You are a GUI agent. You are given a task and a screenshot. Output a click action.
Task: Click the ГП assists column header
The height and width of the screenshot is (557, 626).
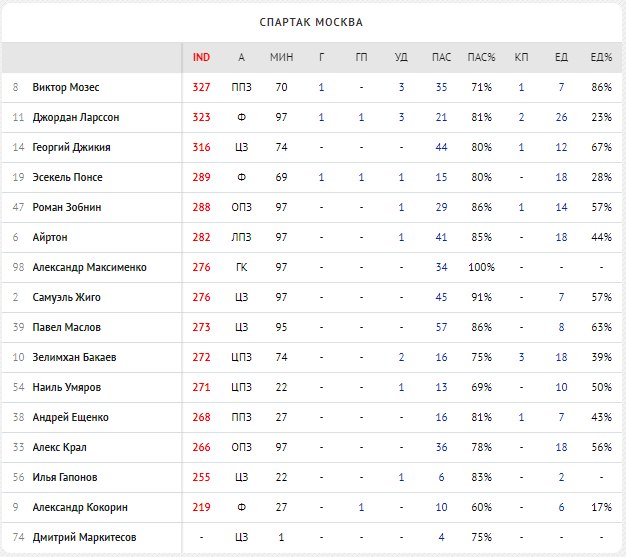tap(361, 57)
